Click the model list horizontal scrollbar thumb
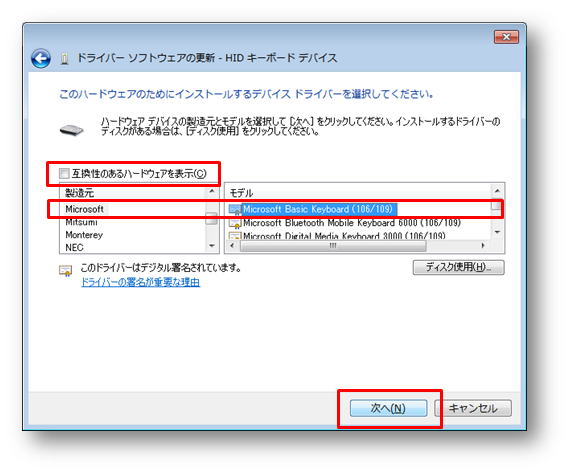The image size is (569, 473). tap(333, 246)
